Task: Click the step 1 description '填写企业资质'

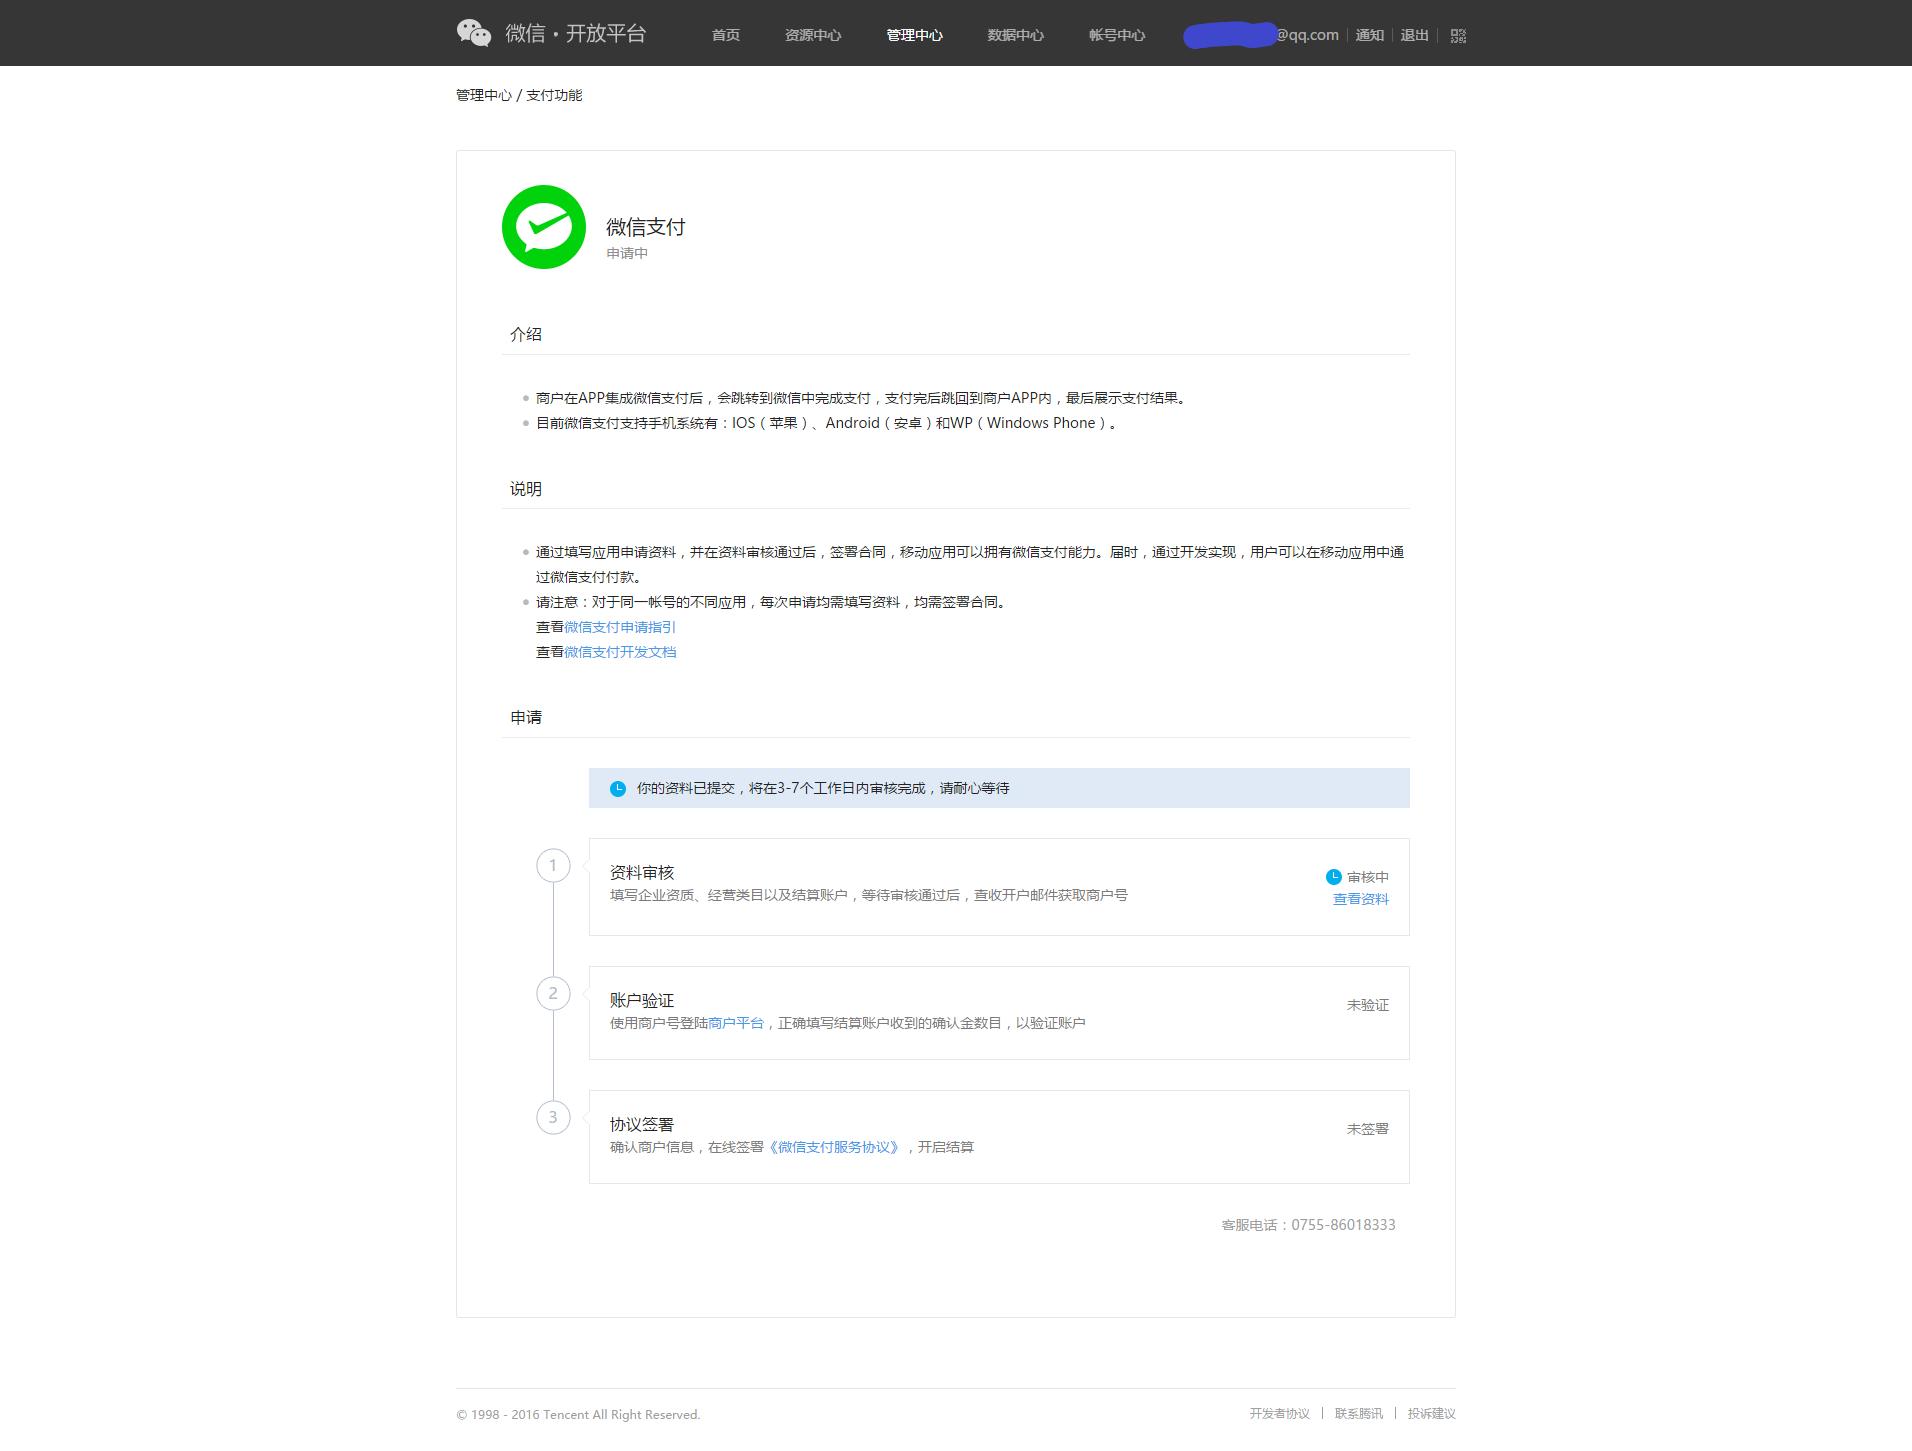Action: pos(869,895)
